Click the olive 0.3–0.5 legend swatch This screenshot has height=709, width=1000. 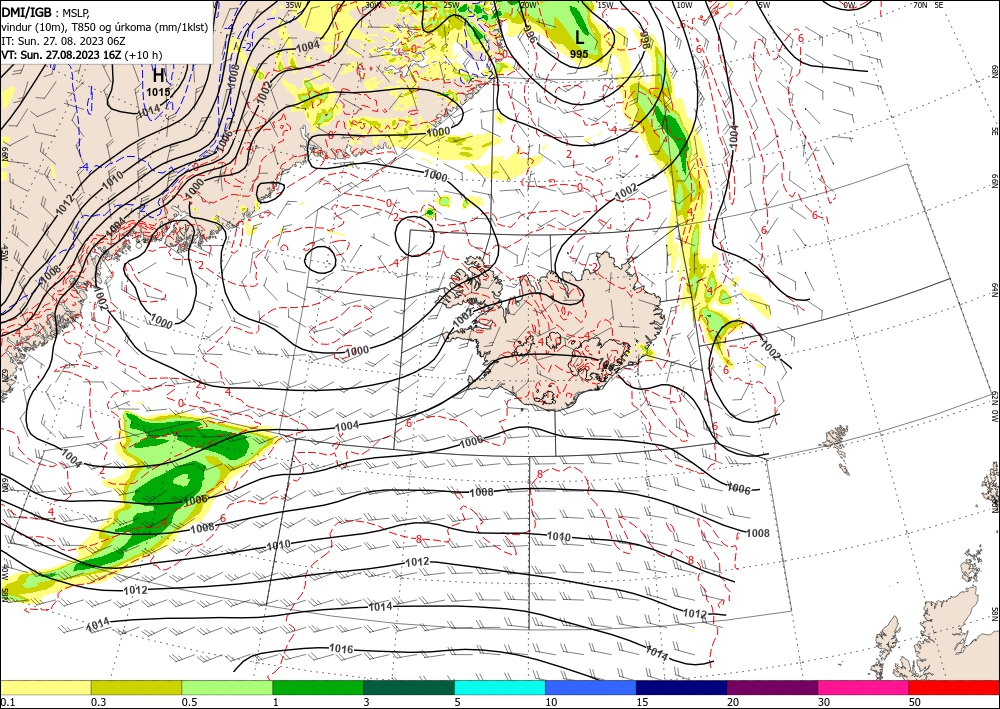[136, 687]
